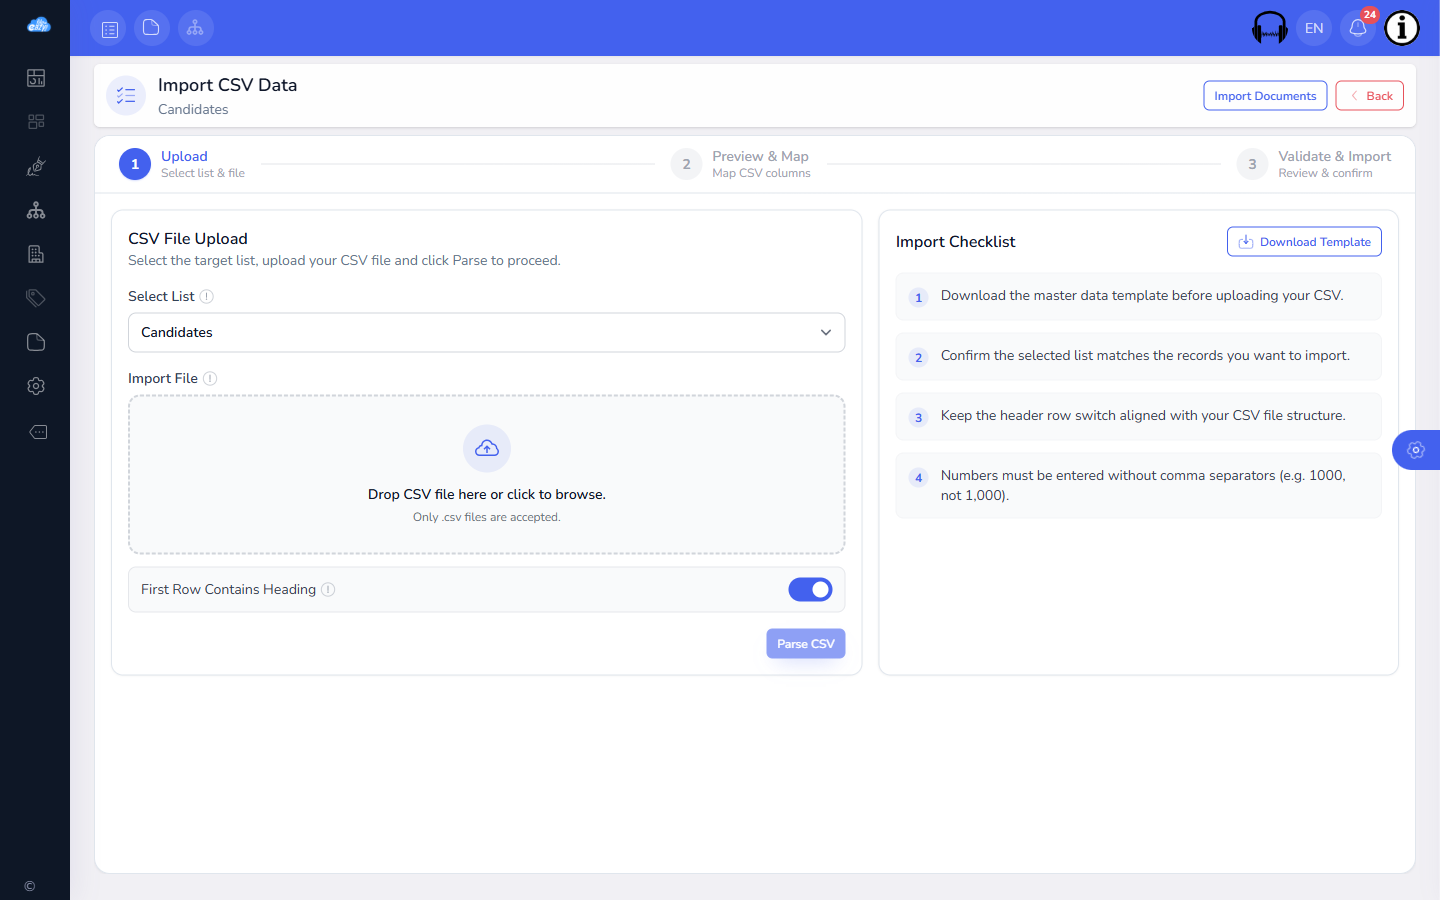Click the Back button
The image size is (1440, 900).
[x=1370, y=96]
